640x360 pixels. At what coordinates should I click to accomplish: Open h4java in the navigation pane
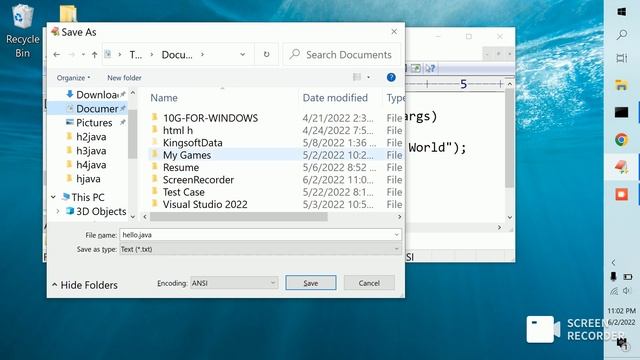pos(91,164)
